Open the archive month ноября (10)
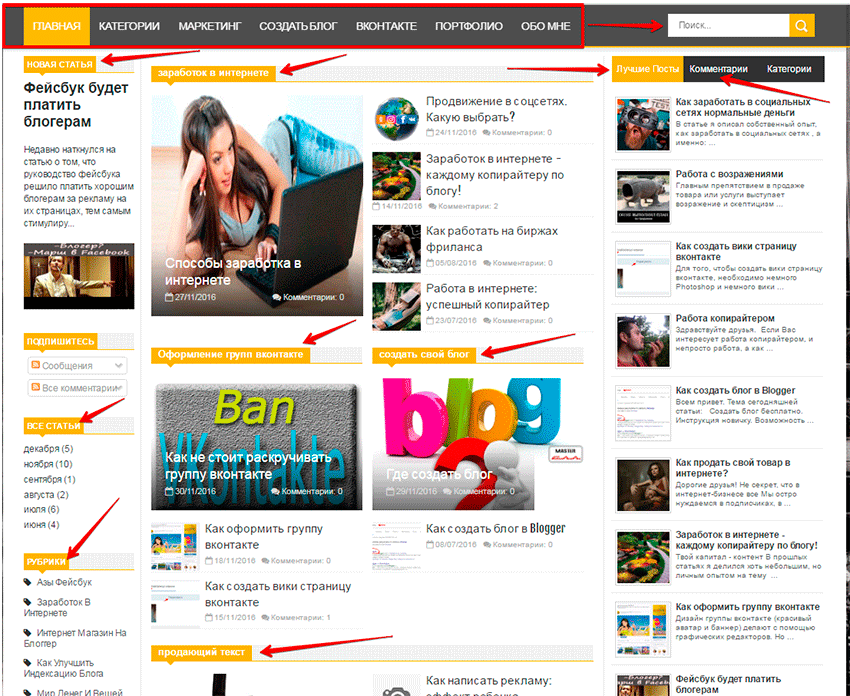Image resolution: width=850 pixels, height=696 pixels. 48,464
